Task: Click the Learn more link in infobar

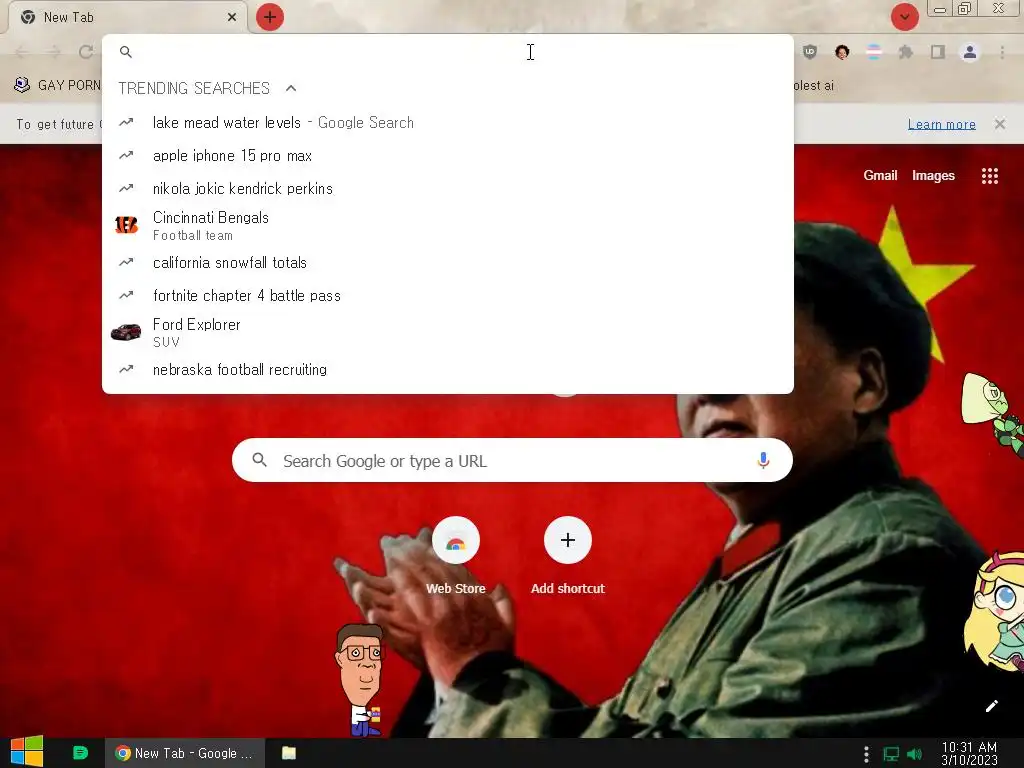Action: click(942, 124)
